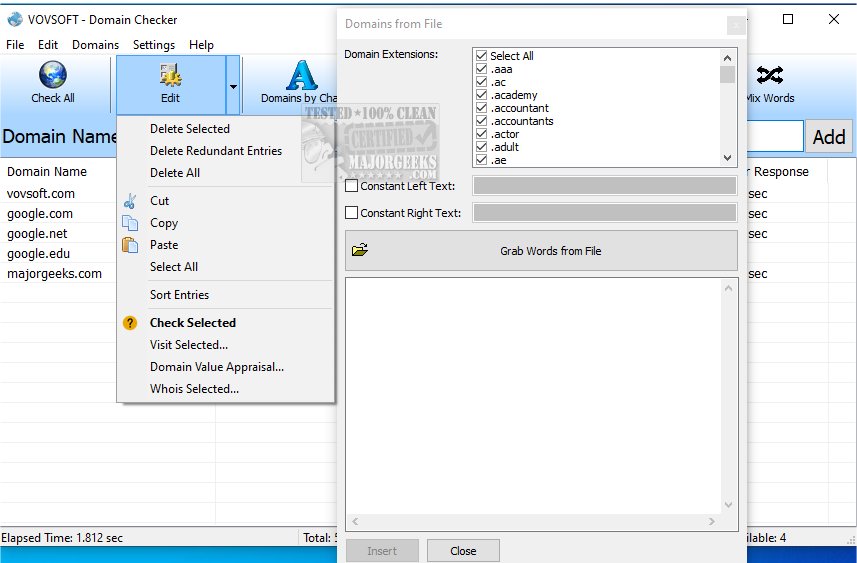Open the Help menu
857x563 pixels.
click(x=201, y=45)
